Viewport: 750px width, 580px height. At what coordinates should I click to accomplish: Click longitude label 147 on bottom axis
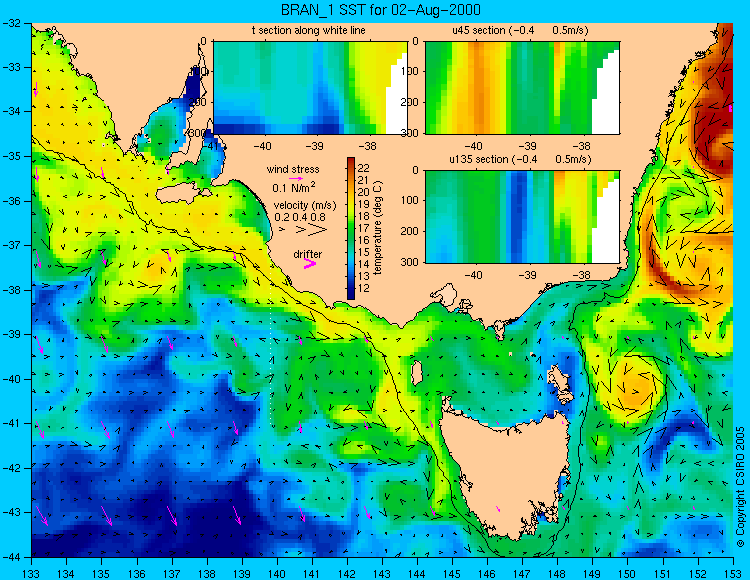(522, 573)
